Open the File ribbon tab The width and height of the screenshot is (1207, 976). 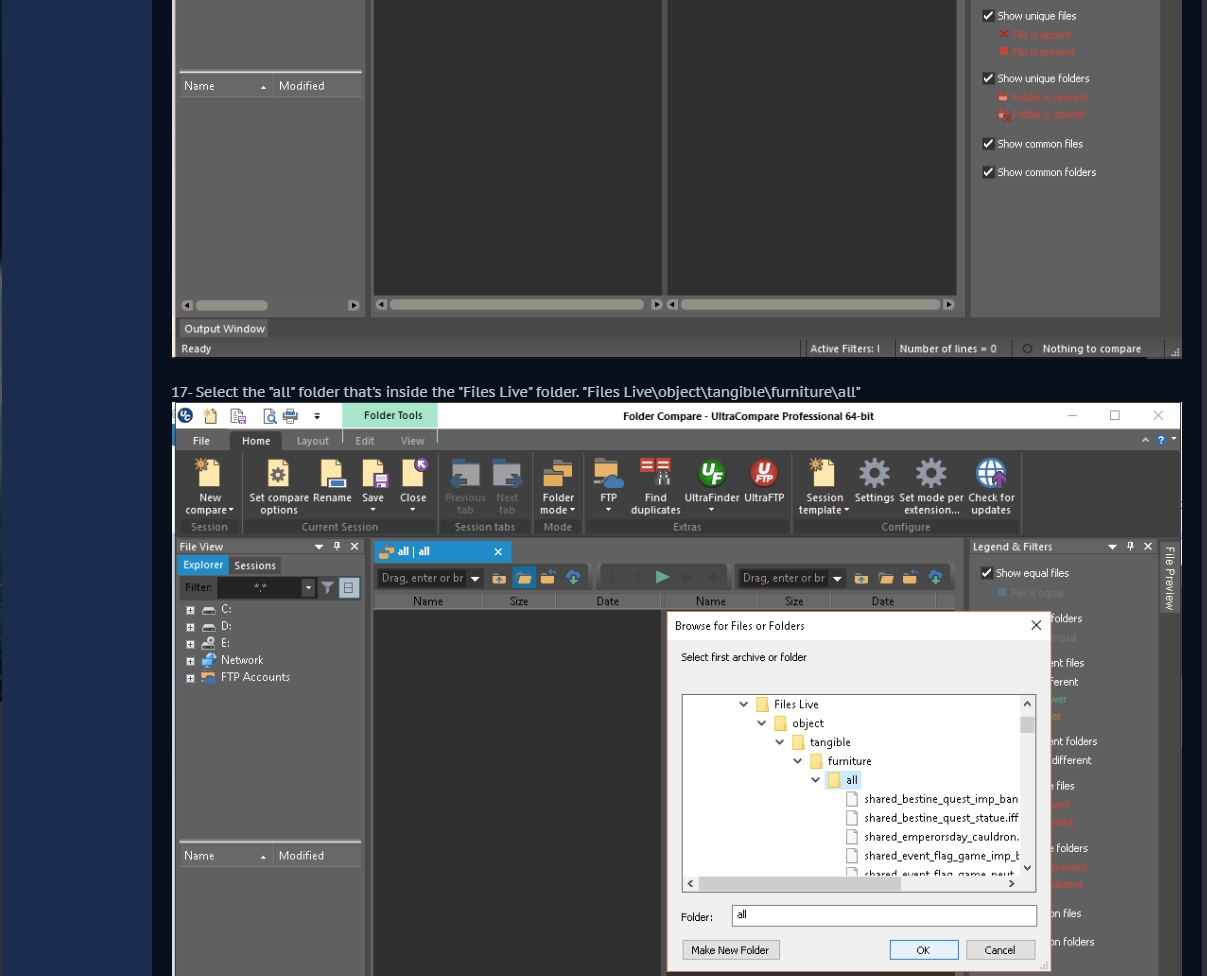coord(201,441)
